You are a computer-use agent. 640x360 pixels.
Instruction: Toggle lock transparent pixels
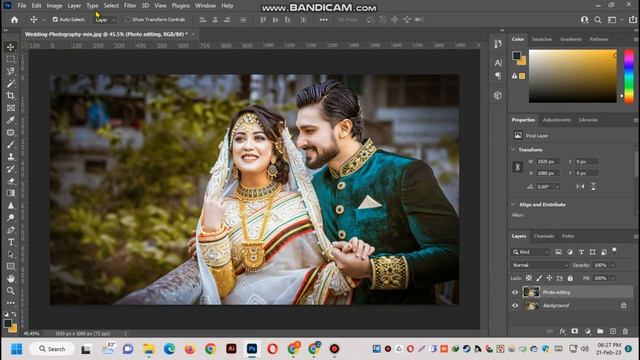tap(529, 278)
